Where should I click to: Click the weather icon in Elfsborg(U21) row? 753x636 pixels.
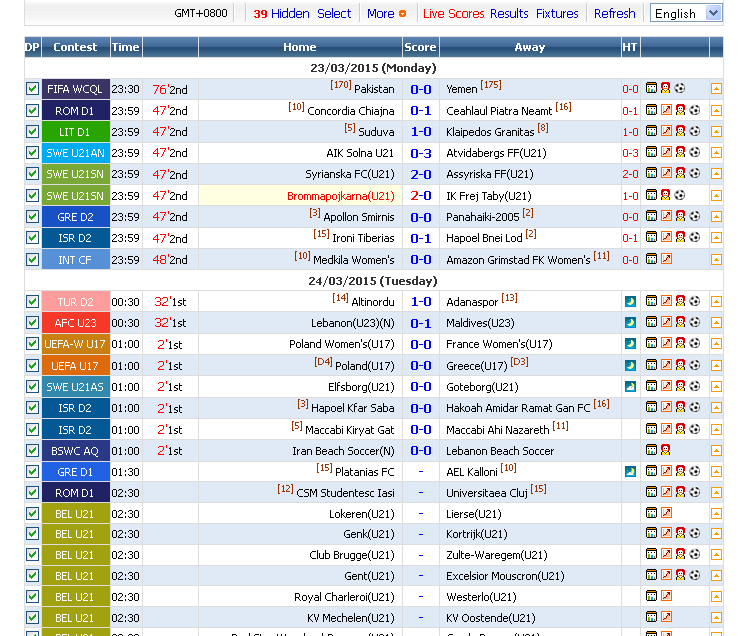pyautogui.click(x=630, y=386)
